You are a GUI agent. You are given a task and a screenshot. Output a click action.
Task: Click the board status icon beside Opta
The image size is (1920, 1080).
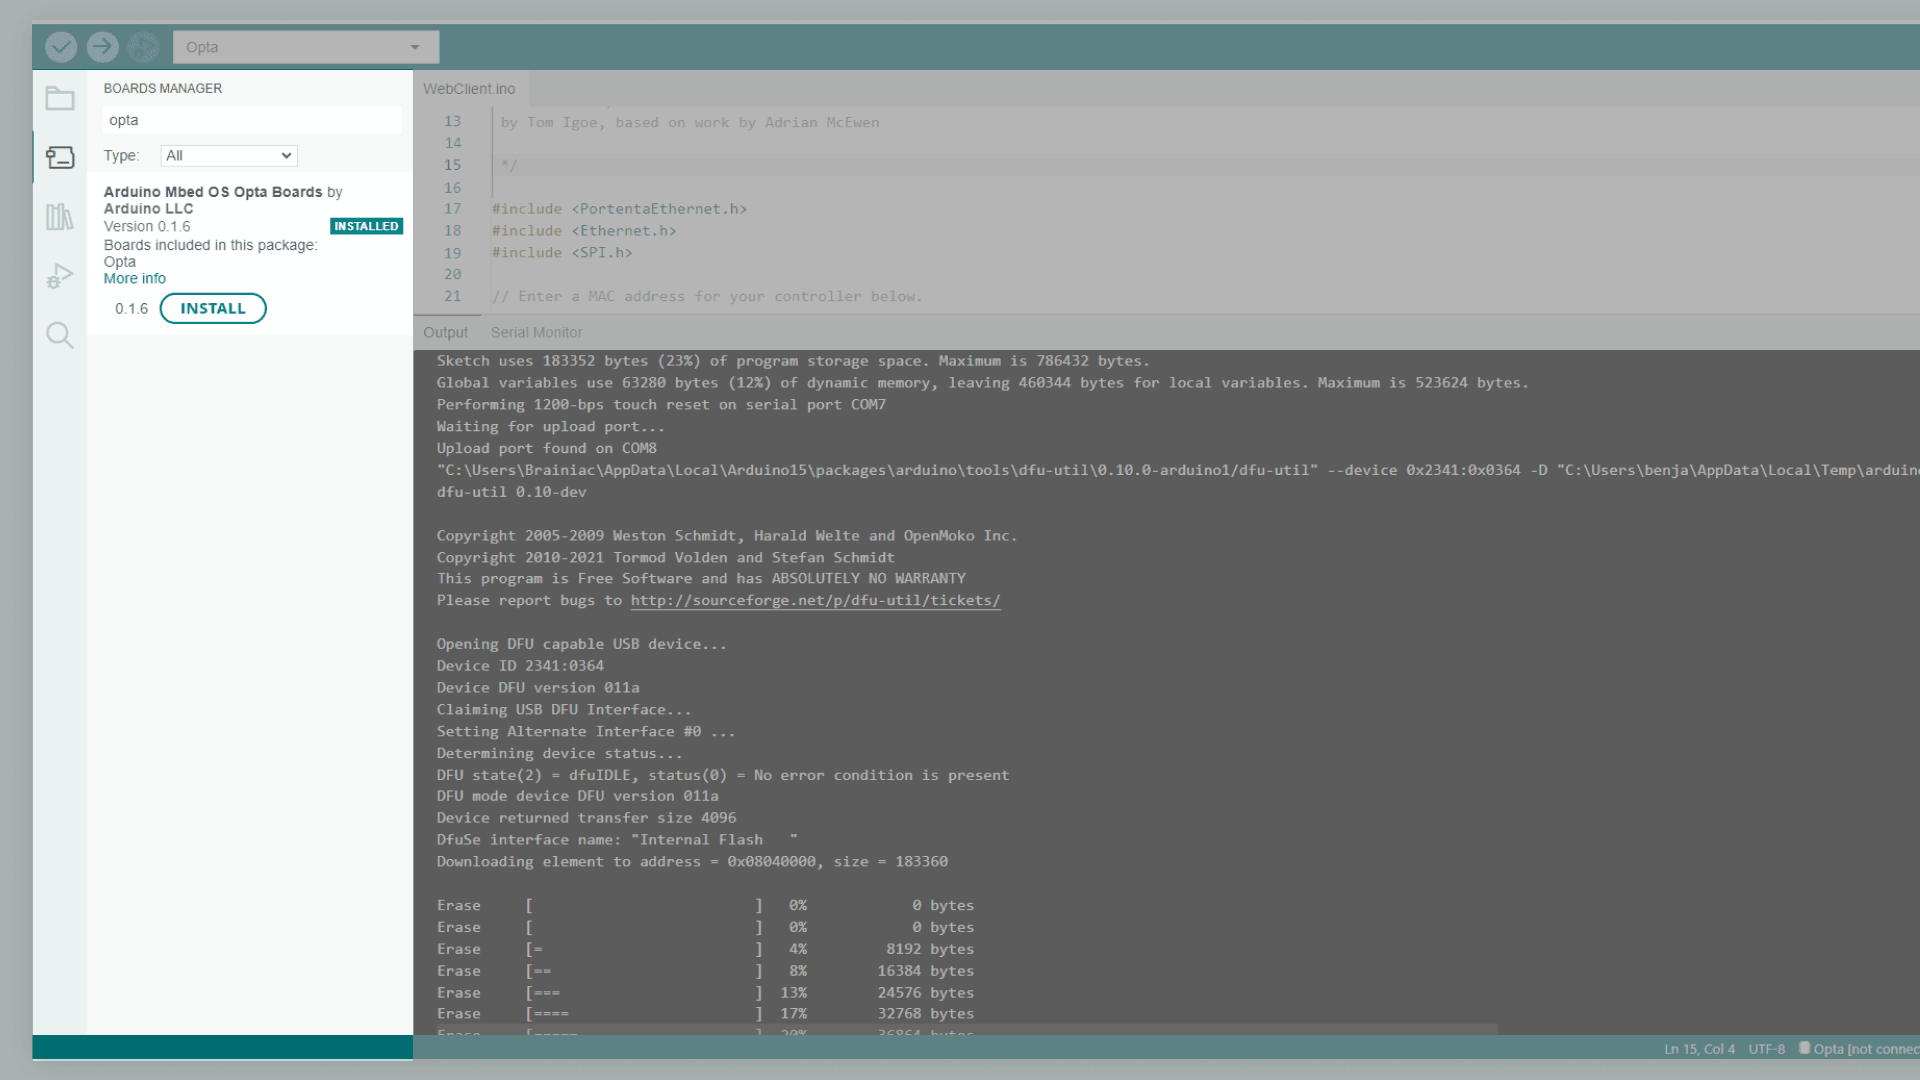pyautogui.click(x=1804, y=1048)
